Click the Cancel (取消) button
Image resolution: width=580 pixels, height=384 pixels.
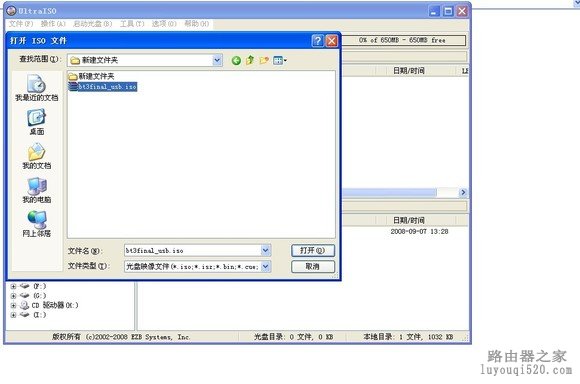tap(313, 266)
